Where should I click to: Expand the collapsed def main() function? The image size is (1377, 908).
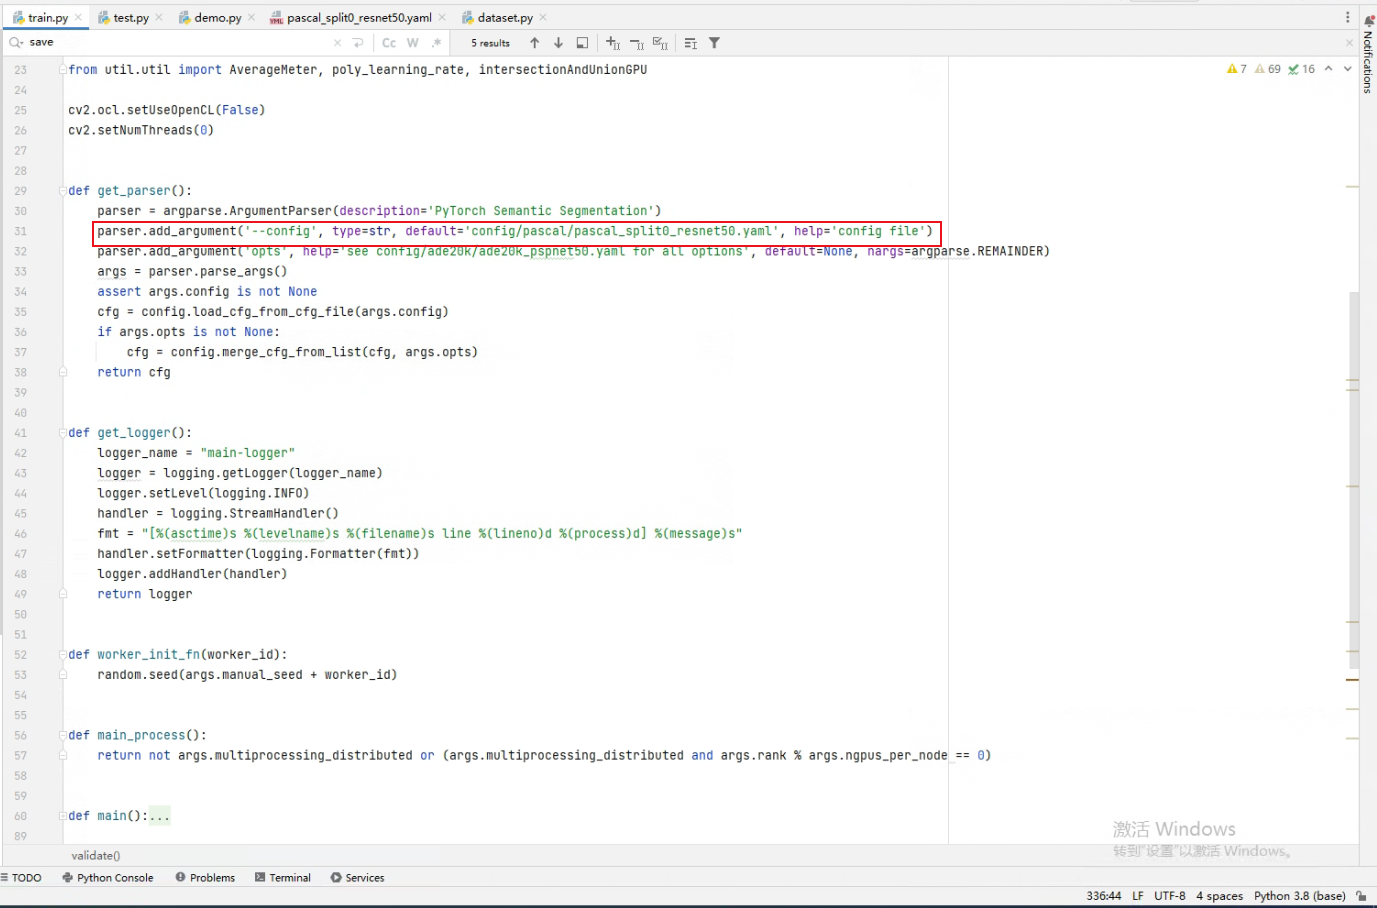(160, 816)
